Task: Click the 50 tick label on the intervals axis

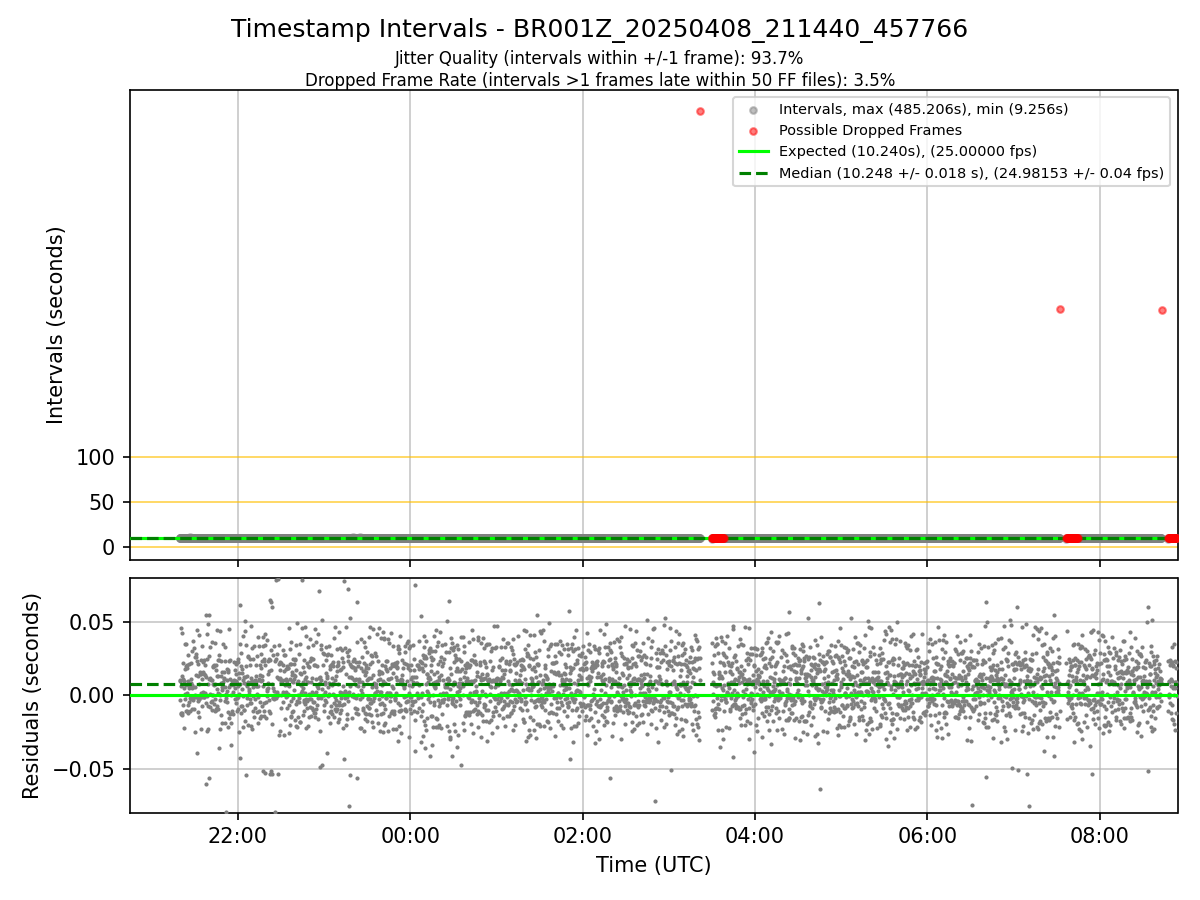Action: pos(100,503)
